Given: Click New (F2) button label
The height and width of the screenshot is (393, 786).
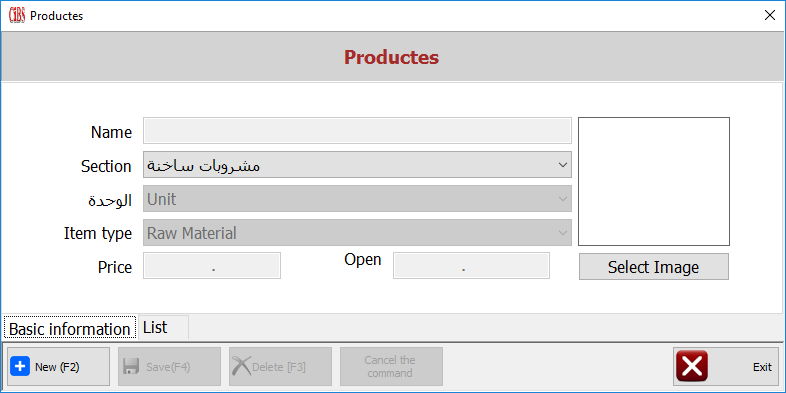Looking at the screenshot, I should [x=57, y=367].
